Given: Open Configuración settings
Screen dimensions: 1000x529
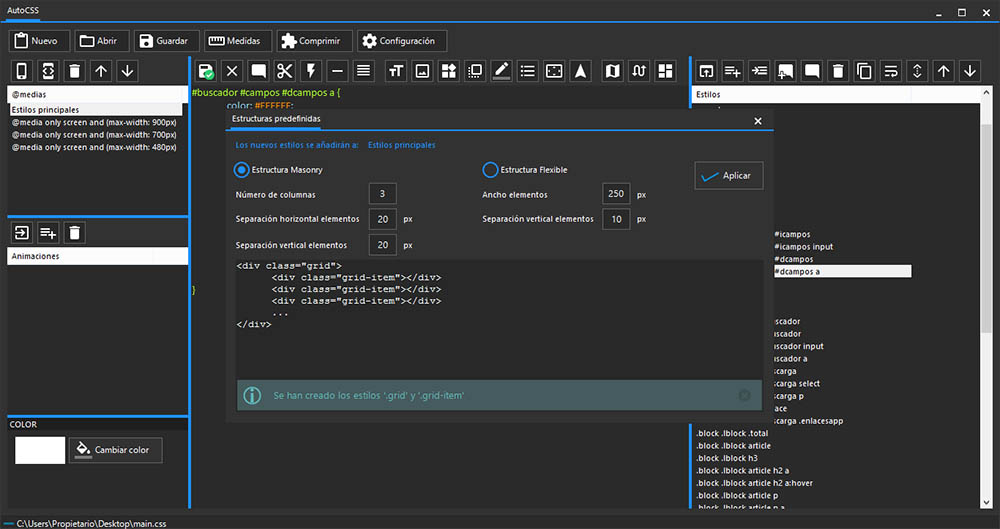Looking at the screenshot, I should click(402, 41).
